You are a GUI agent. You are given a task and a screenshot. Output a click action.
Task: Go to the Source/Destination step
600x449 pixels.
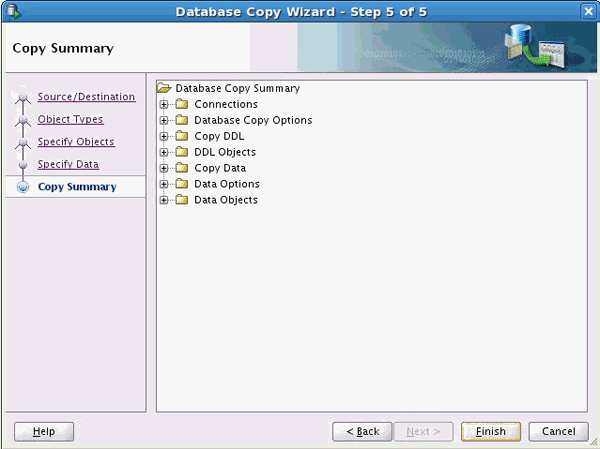pos(86,97)
